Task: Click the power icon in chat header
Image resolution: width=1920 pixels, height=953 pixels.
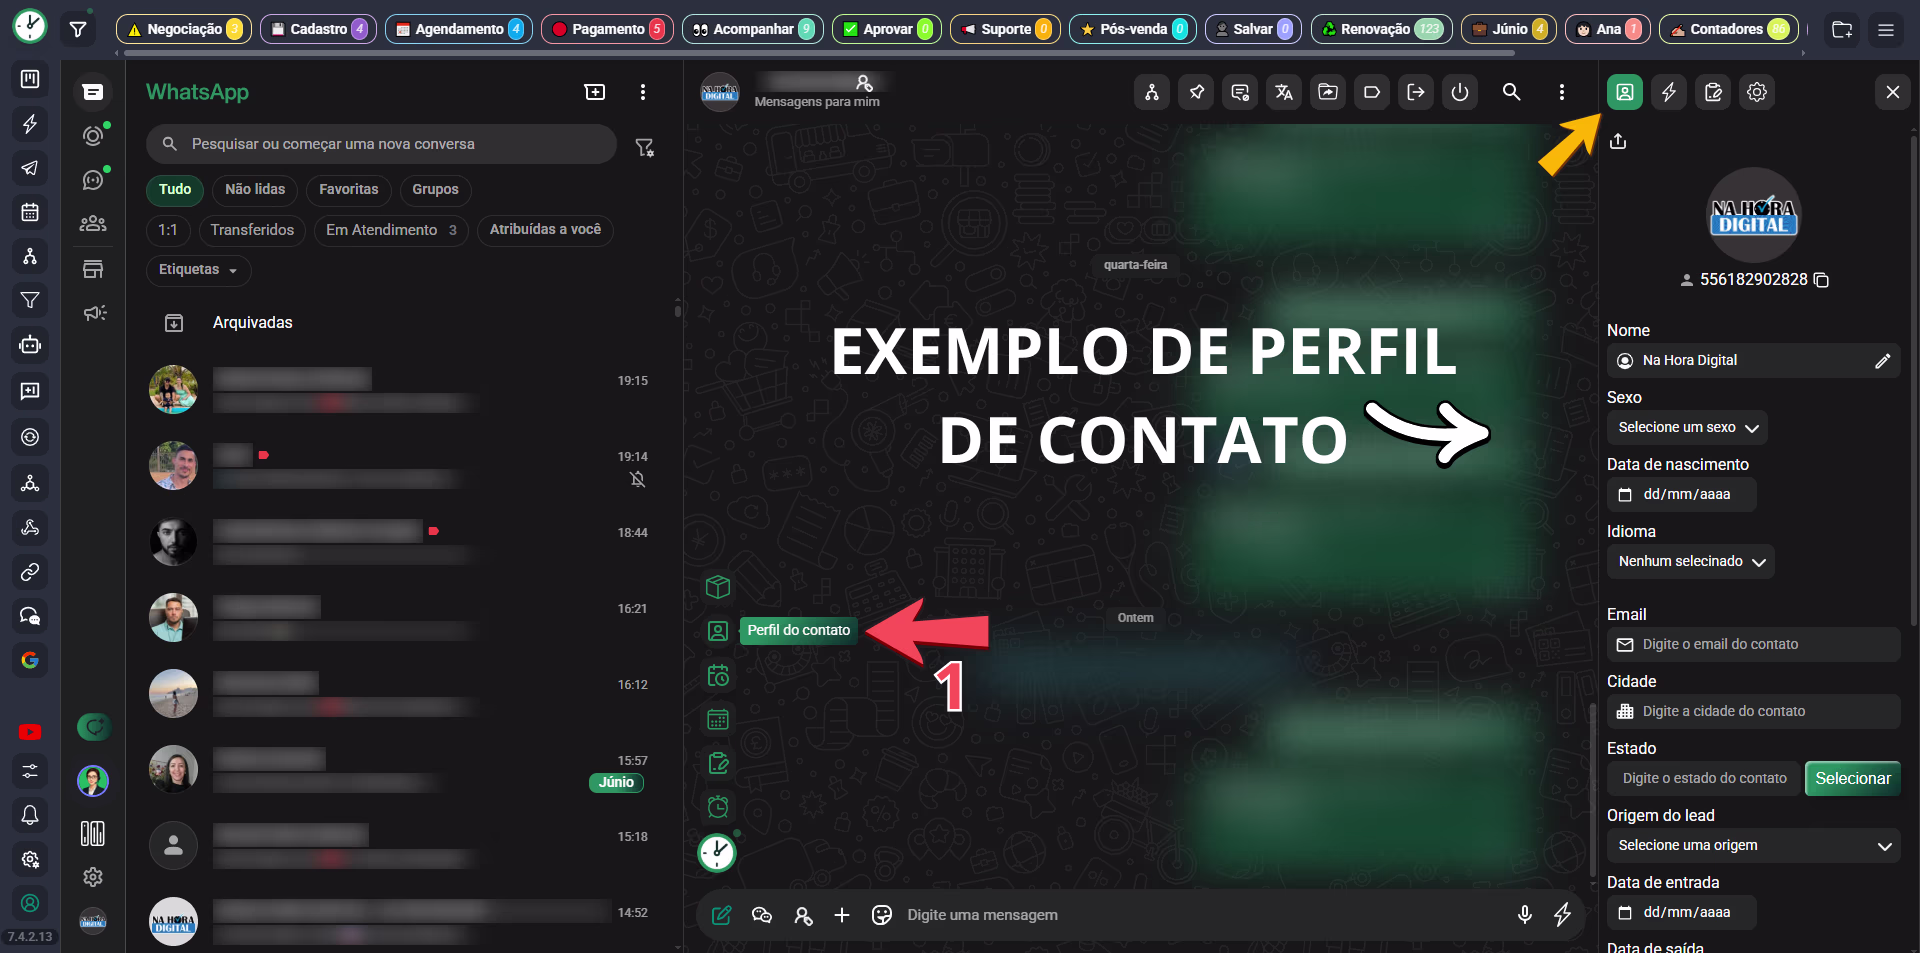Action: 1460,92
